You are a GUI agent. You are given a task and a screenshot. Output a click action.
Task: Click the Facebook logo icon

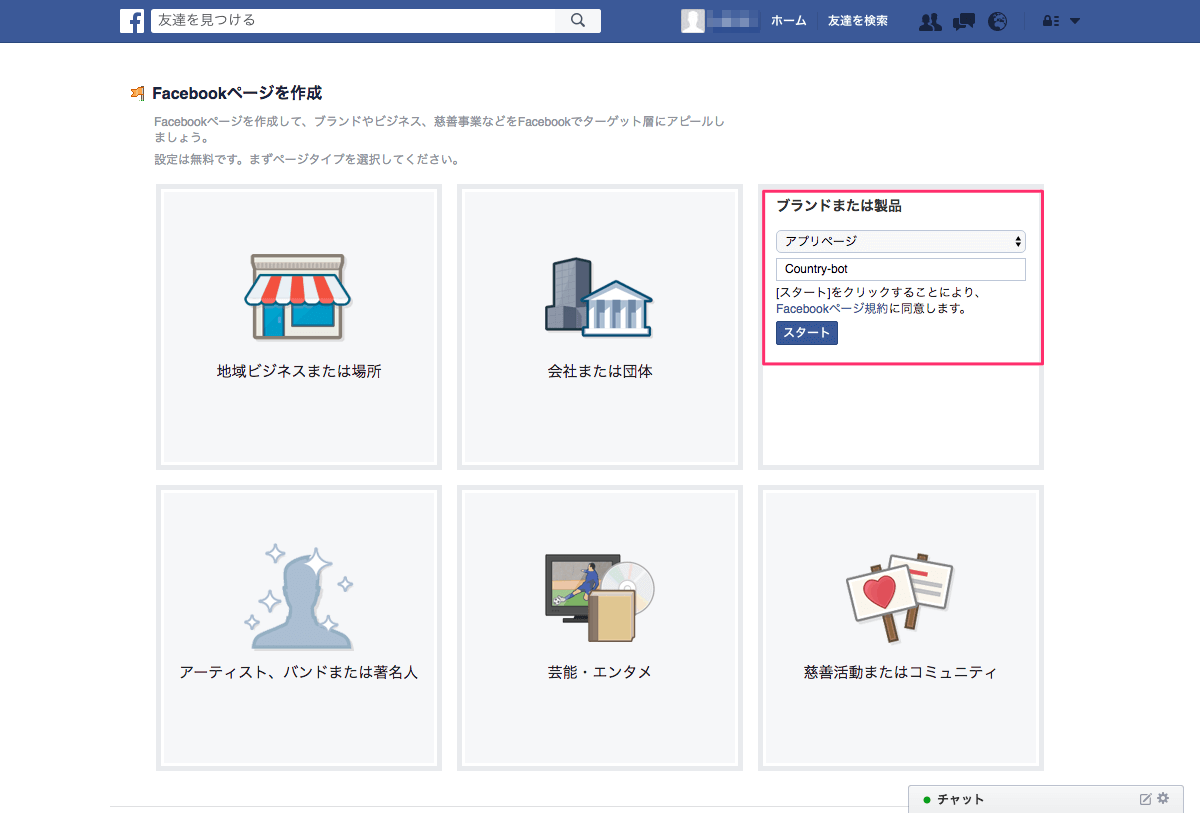pyautogui.click(x=131, y=21)
